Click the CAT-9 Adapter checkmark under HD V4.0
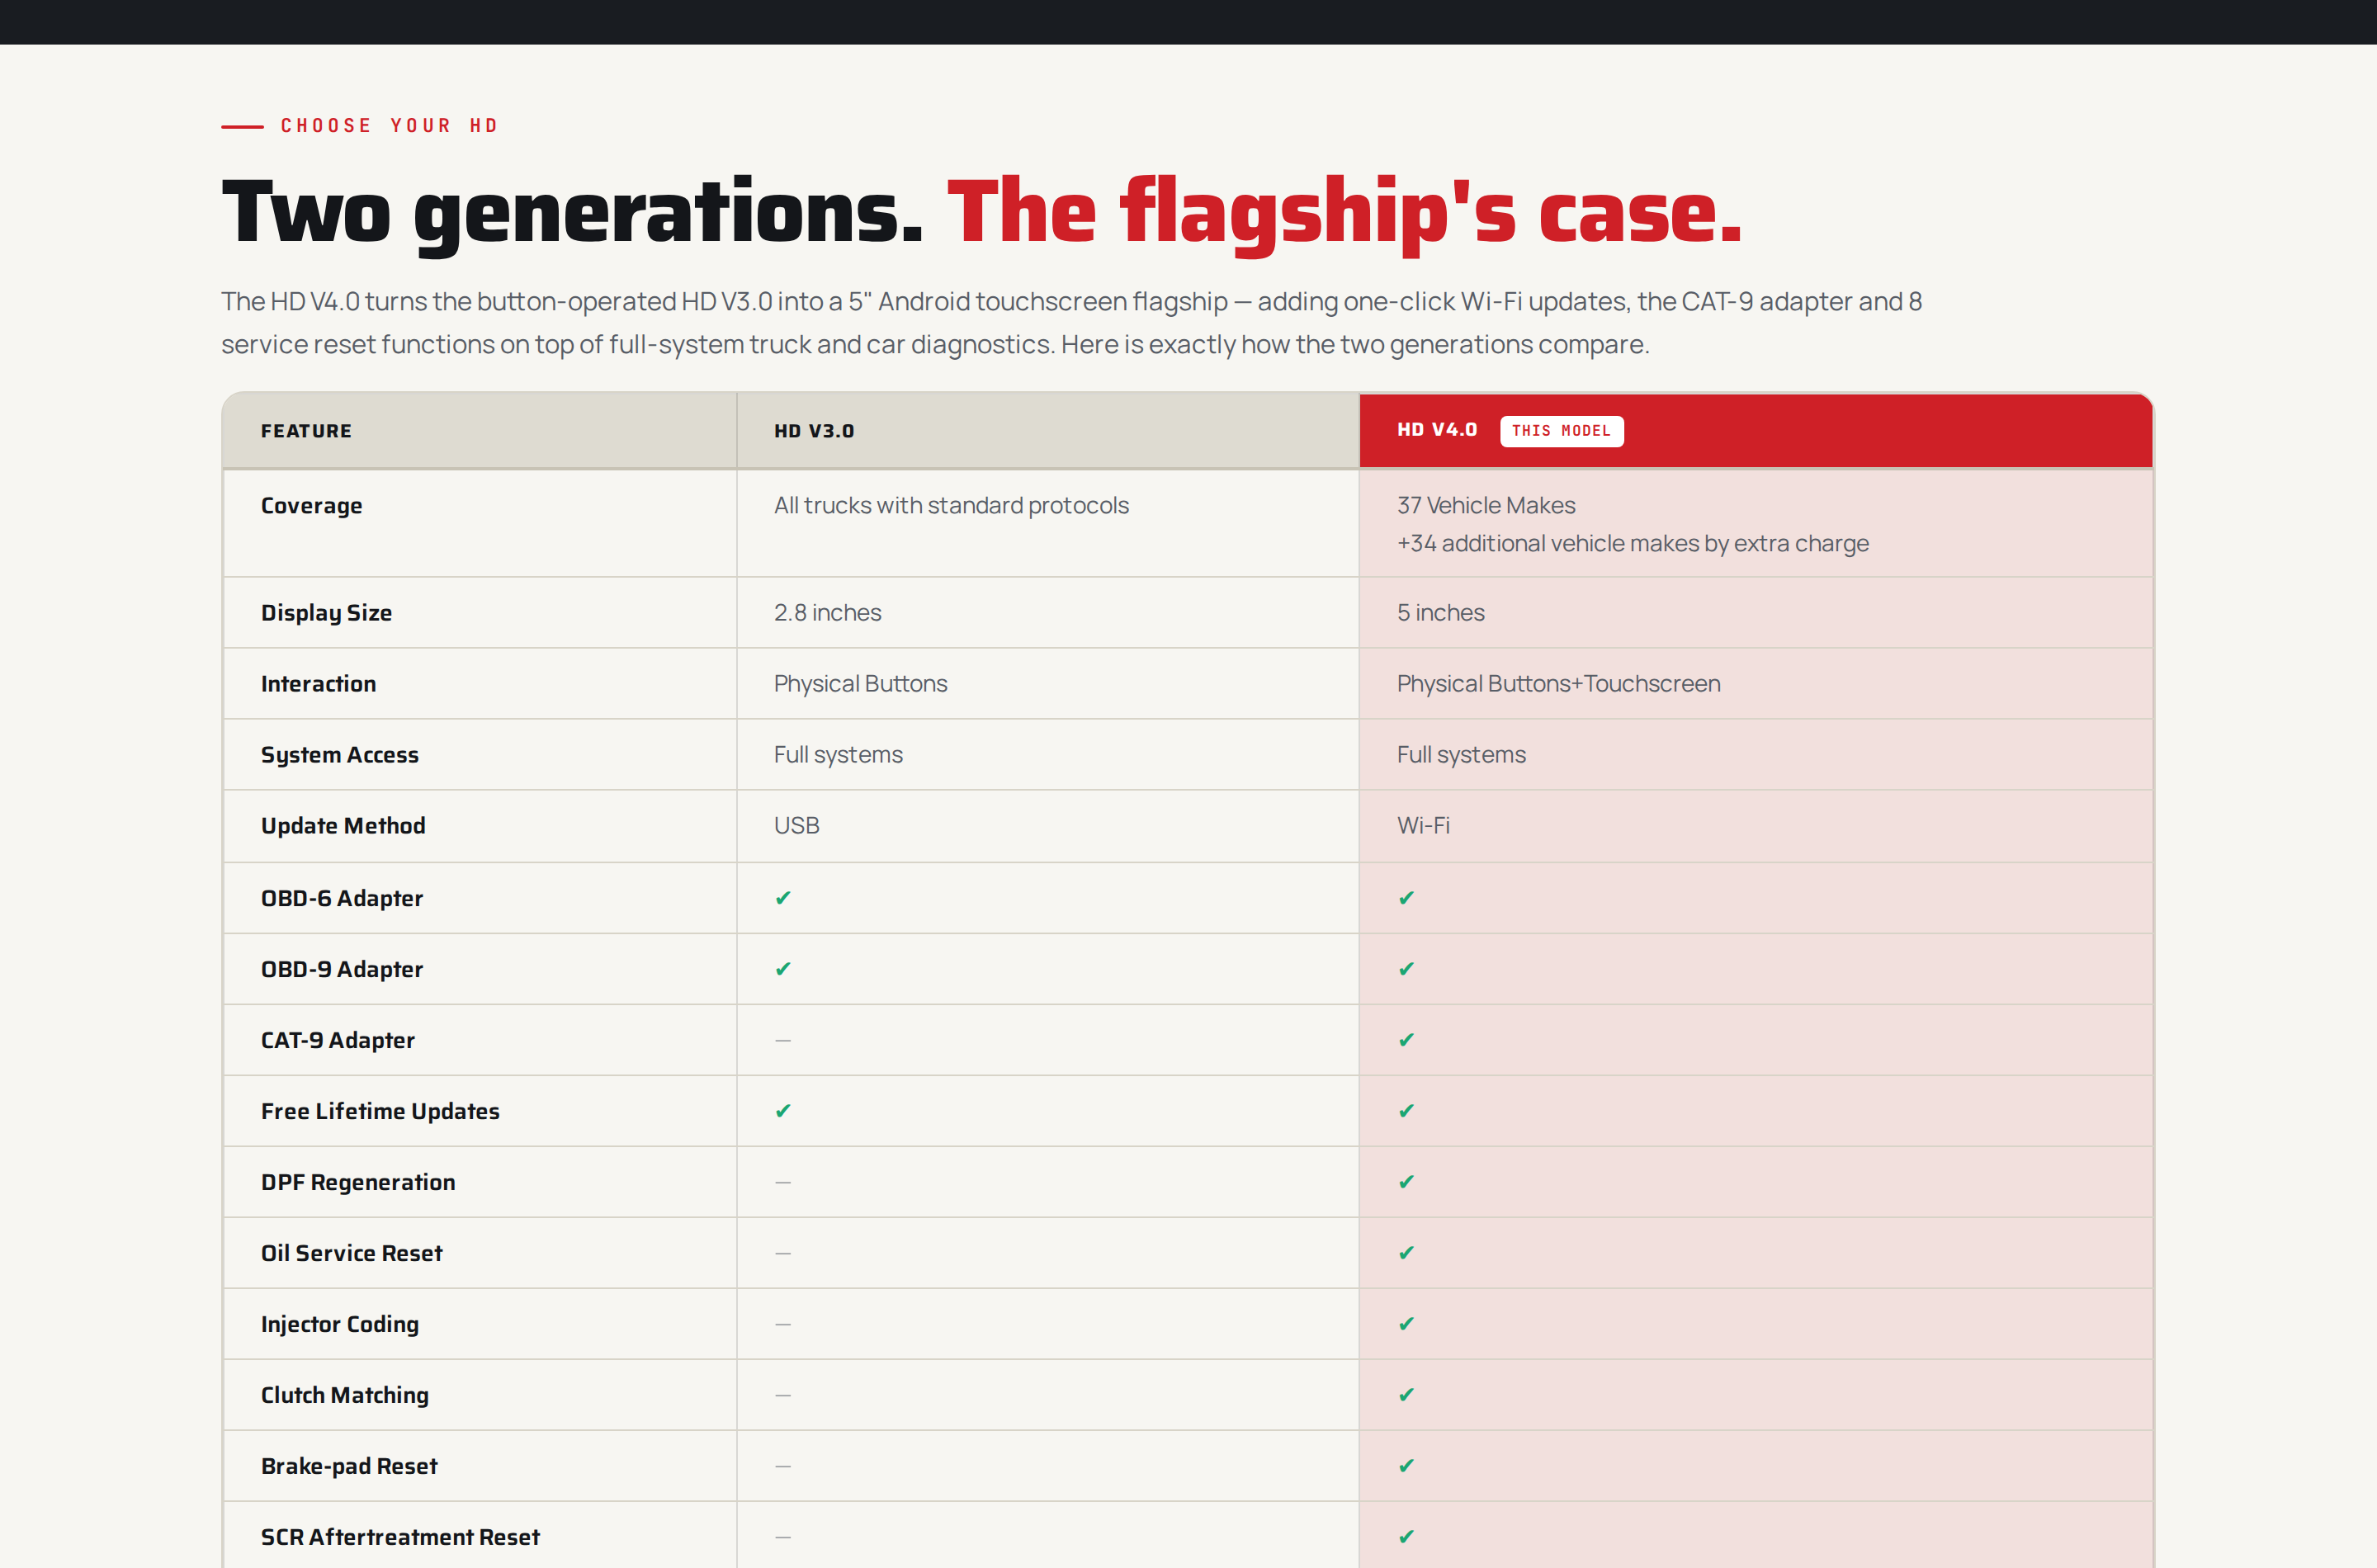 coord(1406,1040)
